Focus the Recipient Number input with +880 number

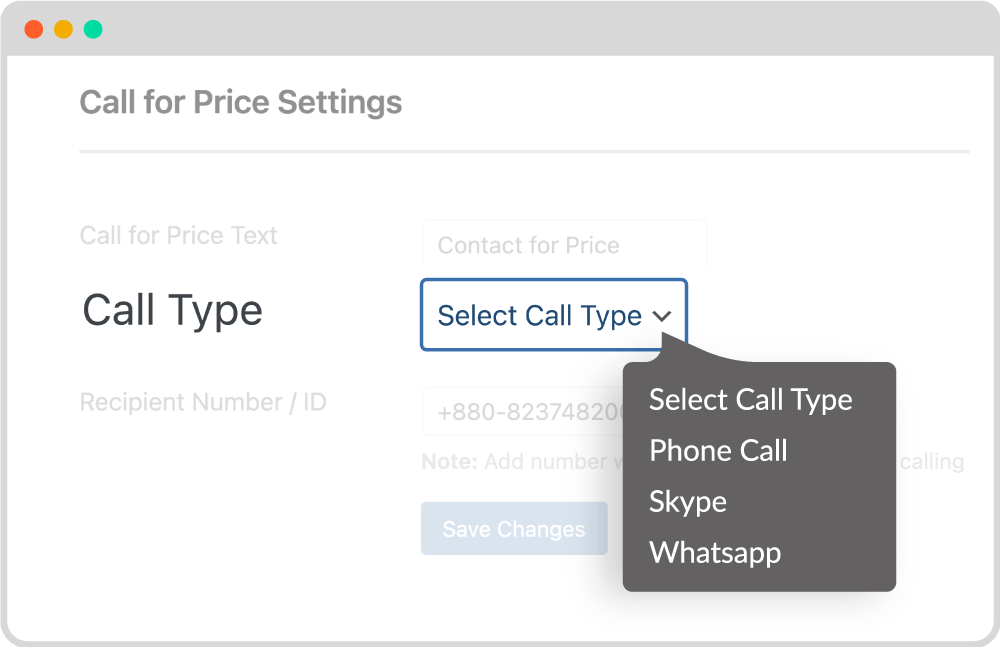pyautogui.click(x=523, y=412)
